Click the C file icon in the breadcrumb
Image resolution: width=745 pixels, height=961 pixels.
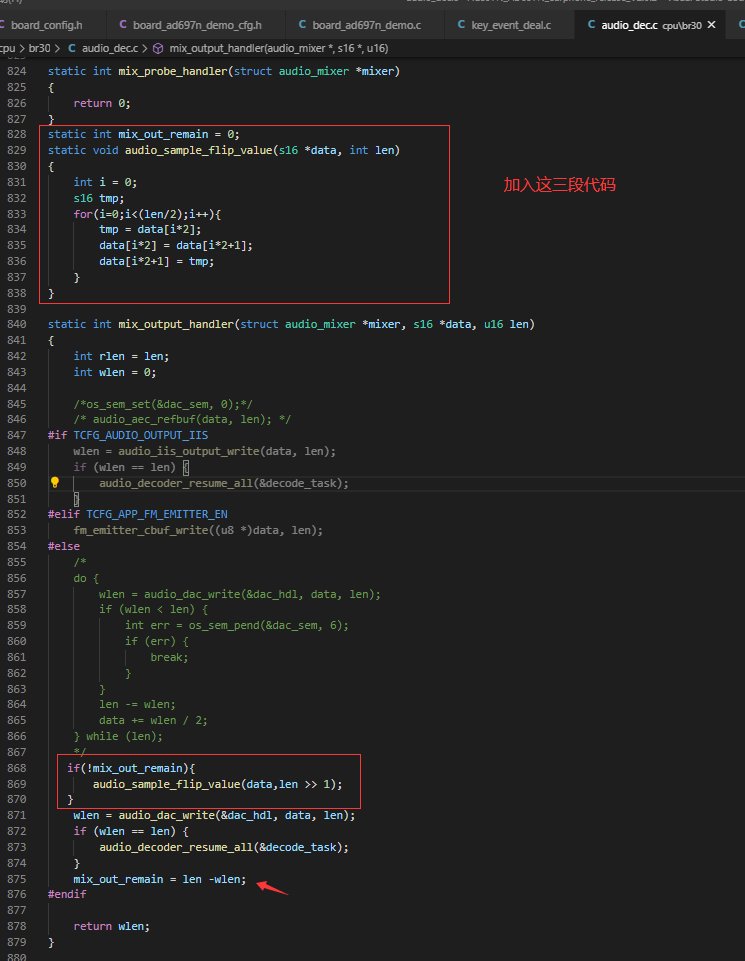tap(72, 48)
